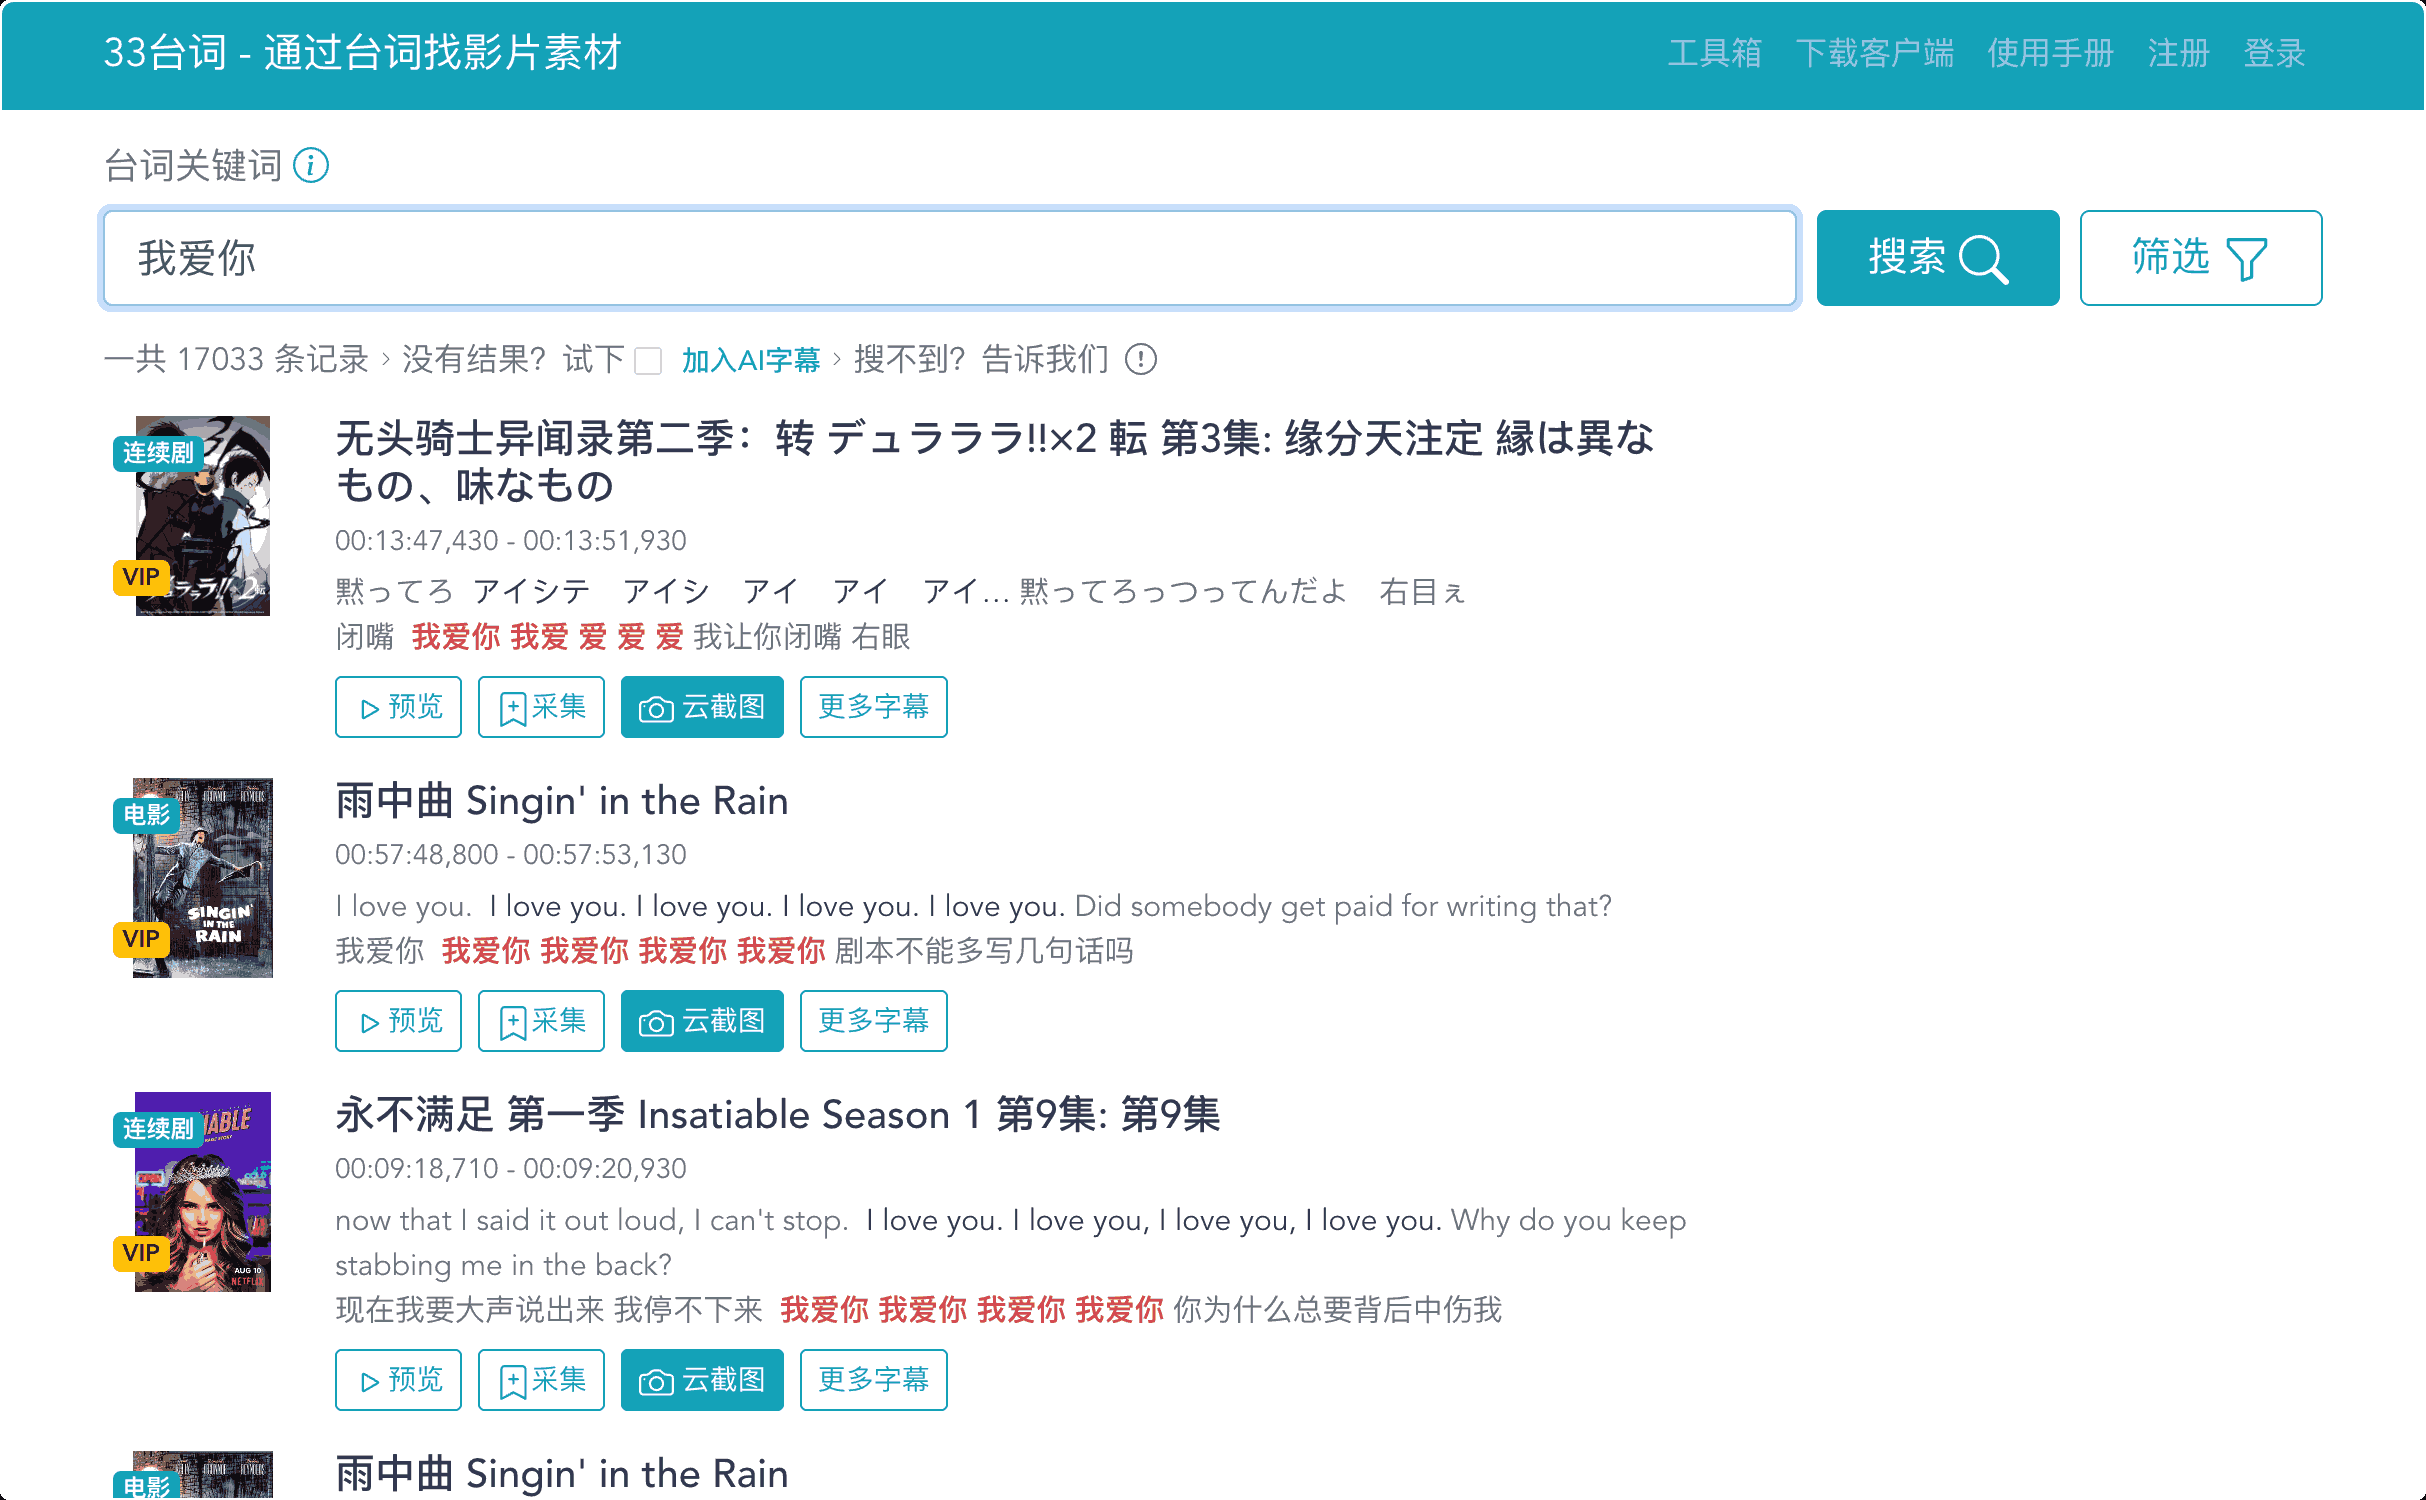
Task: Open the 筛选 filter funnel button
Action: 2200,258
